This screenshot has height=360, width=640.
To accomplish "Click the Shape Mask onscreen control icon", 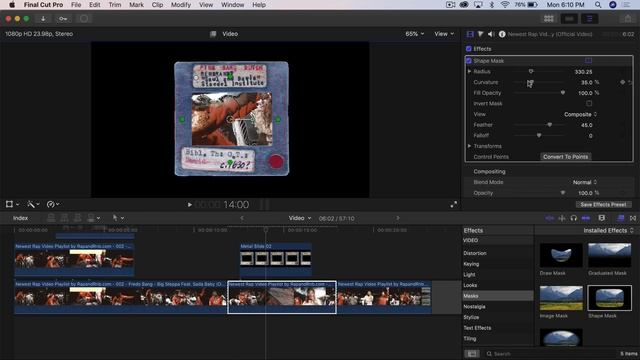I will point(588,60).
